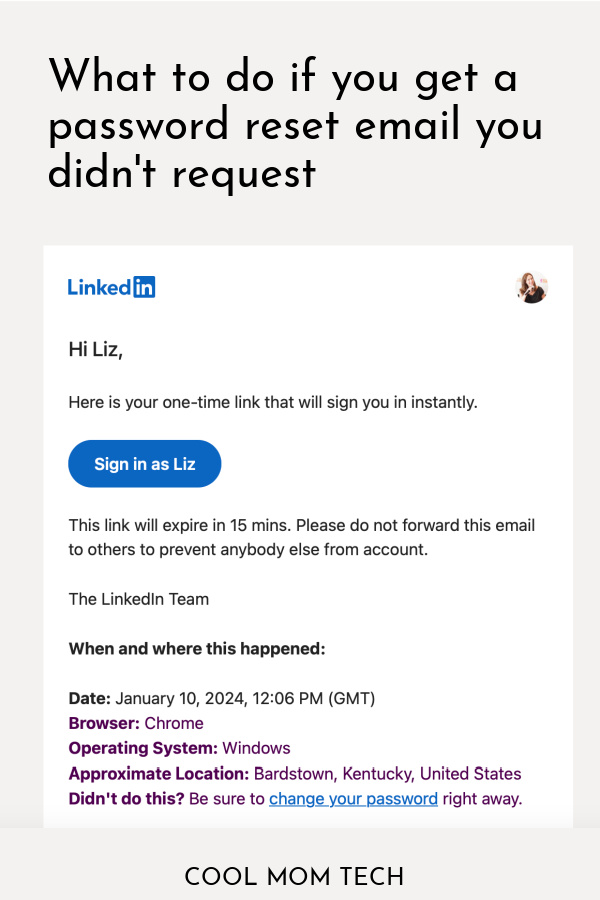
Task: Select the expiration notice paragraph
Action: pos(300,536)
